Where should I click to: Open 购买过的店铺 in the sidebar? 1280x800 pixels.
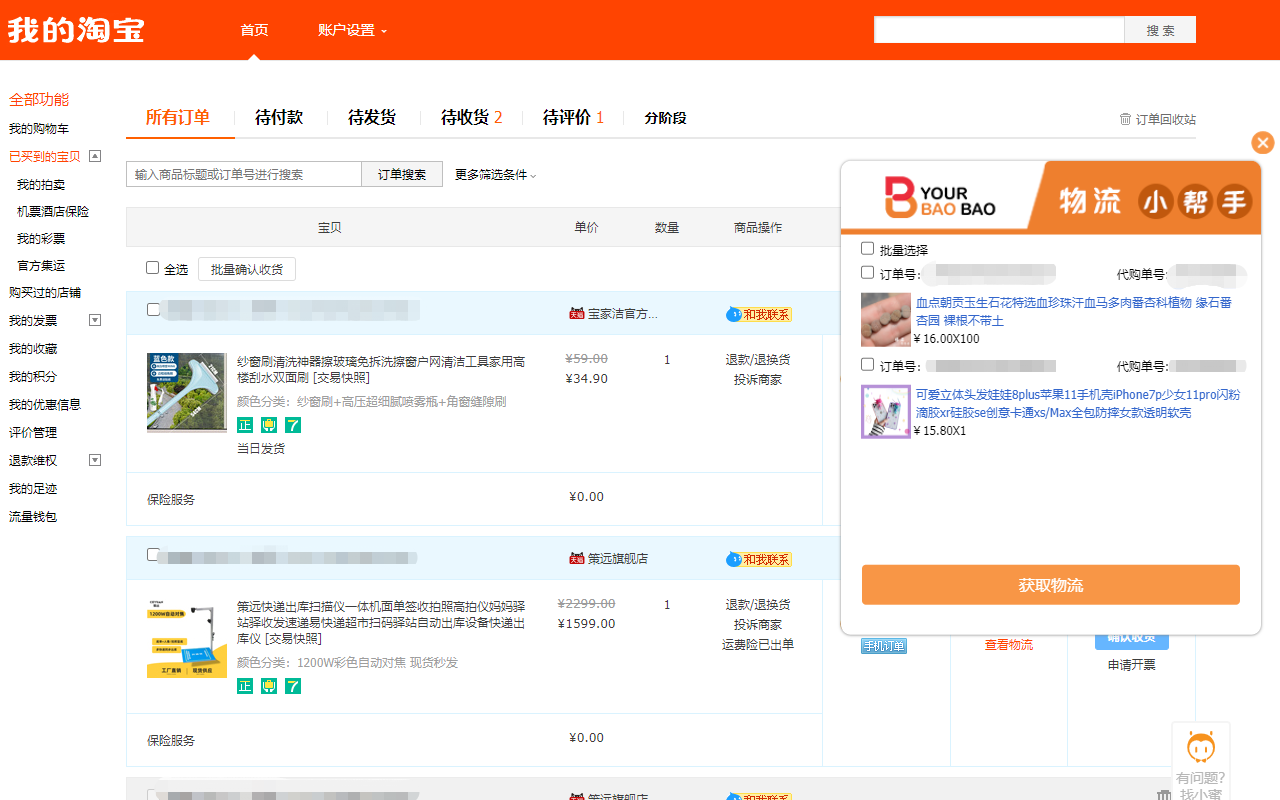pos(45,293)
